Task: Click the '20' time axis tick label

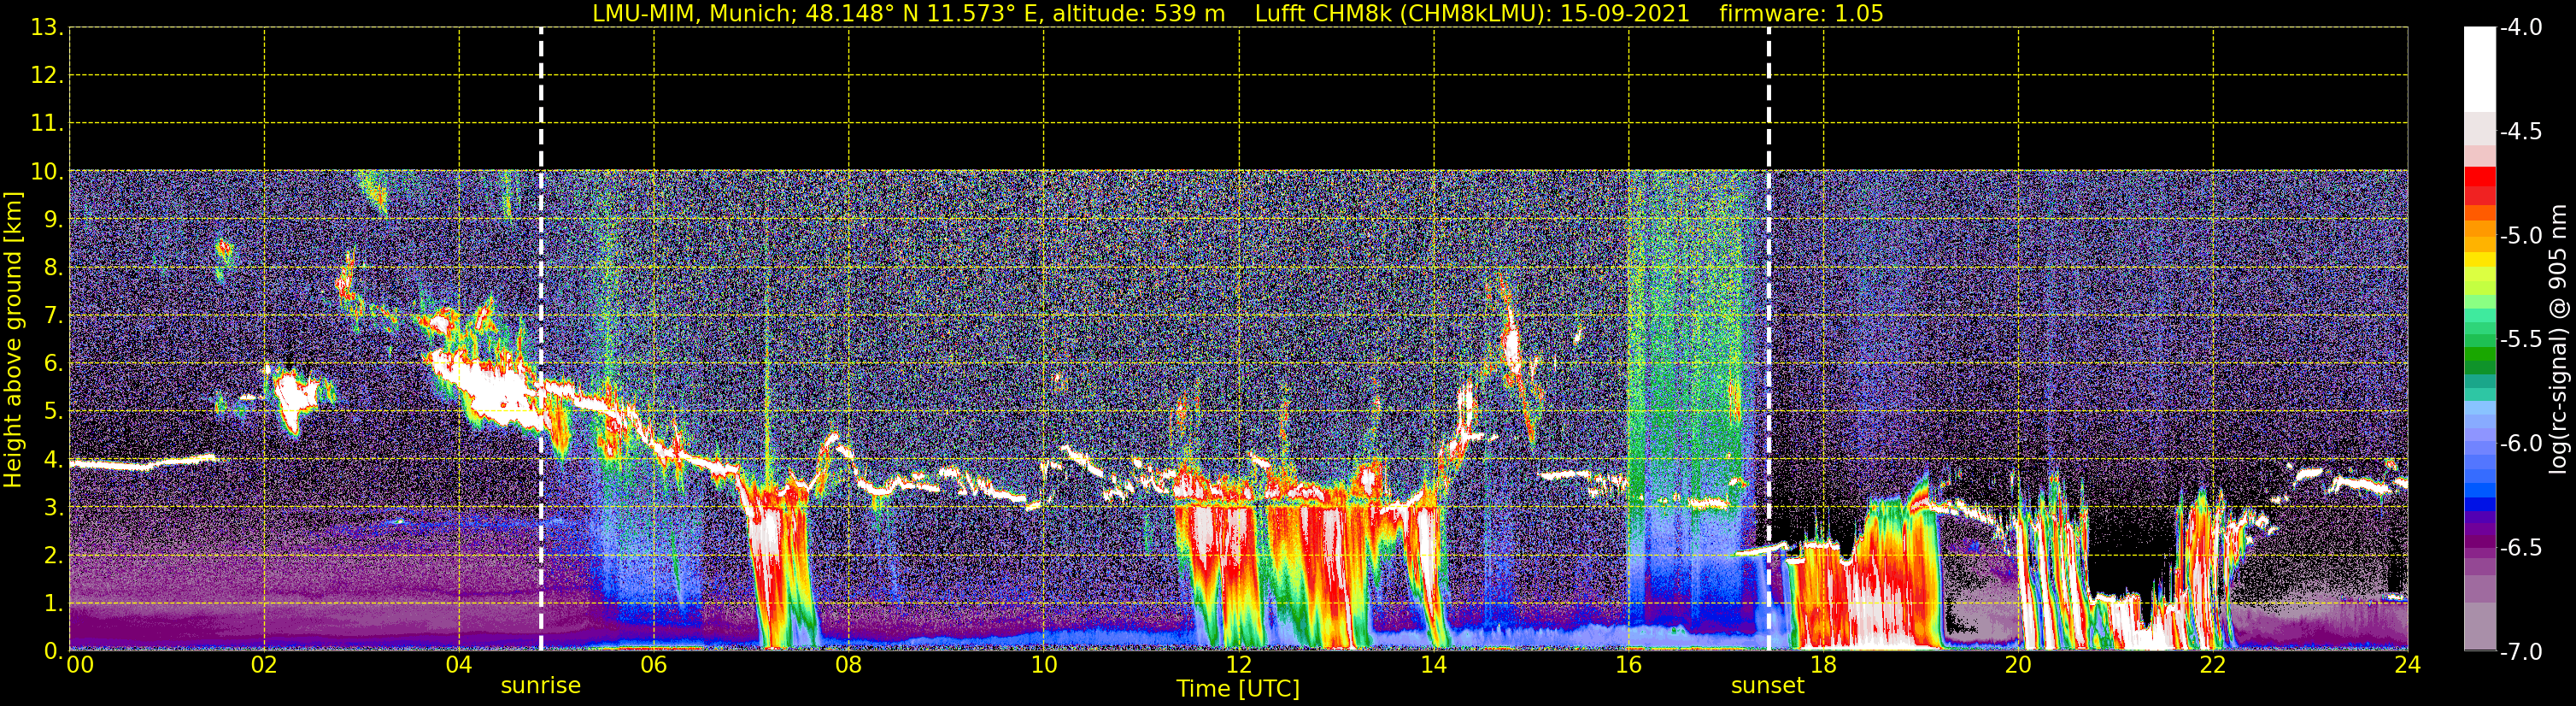Action: 2018,665
